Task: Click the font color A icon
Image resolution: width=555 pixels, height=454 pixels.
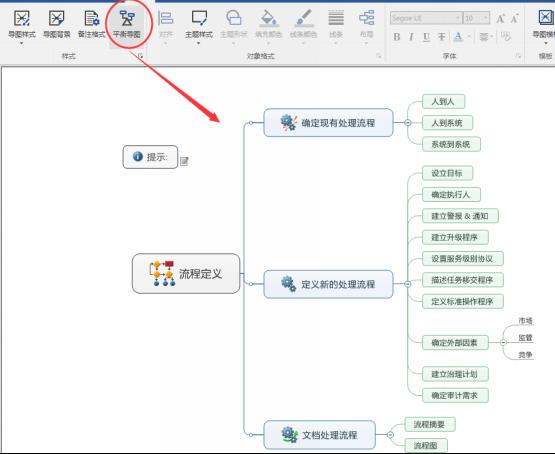Action: click(x=458, y=37)
